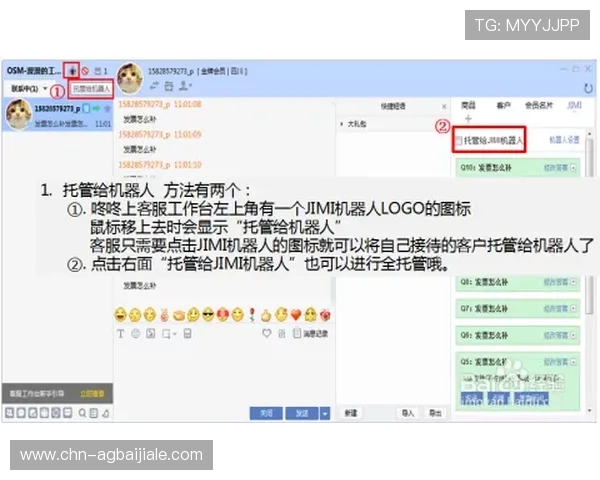Open the send button dropdown arrow
This screenshot has width=600, height=480.
[325, 413]
